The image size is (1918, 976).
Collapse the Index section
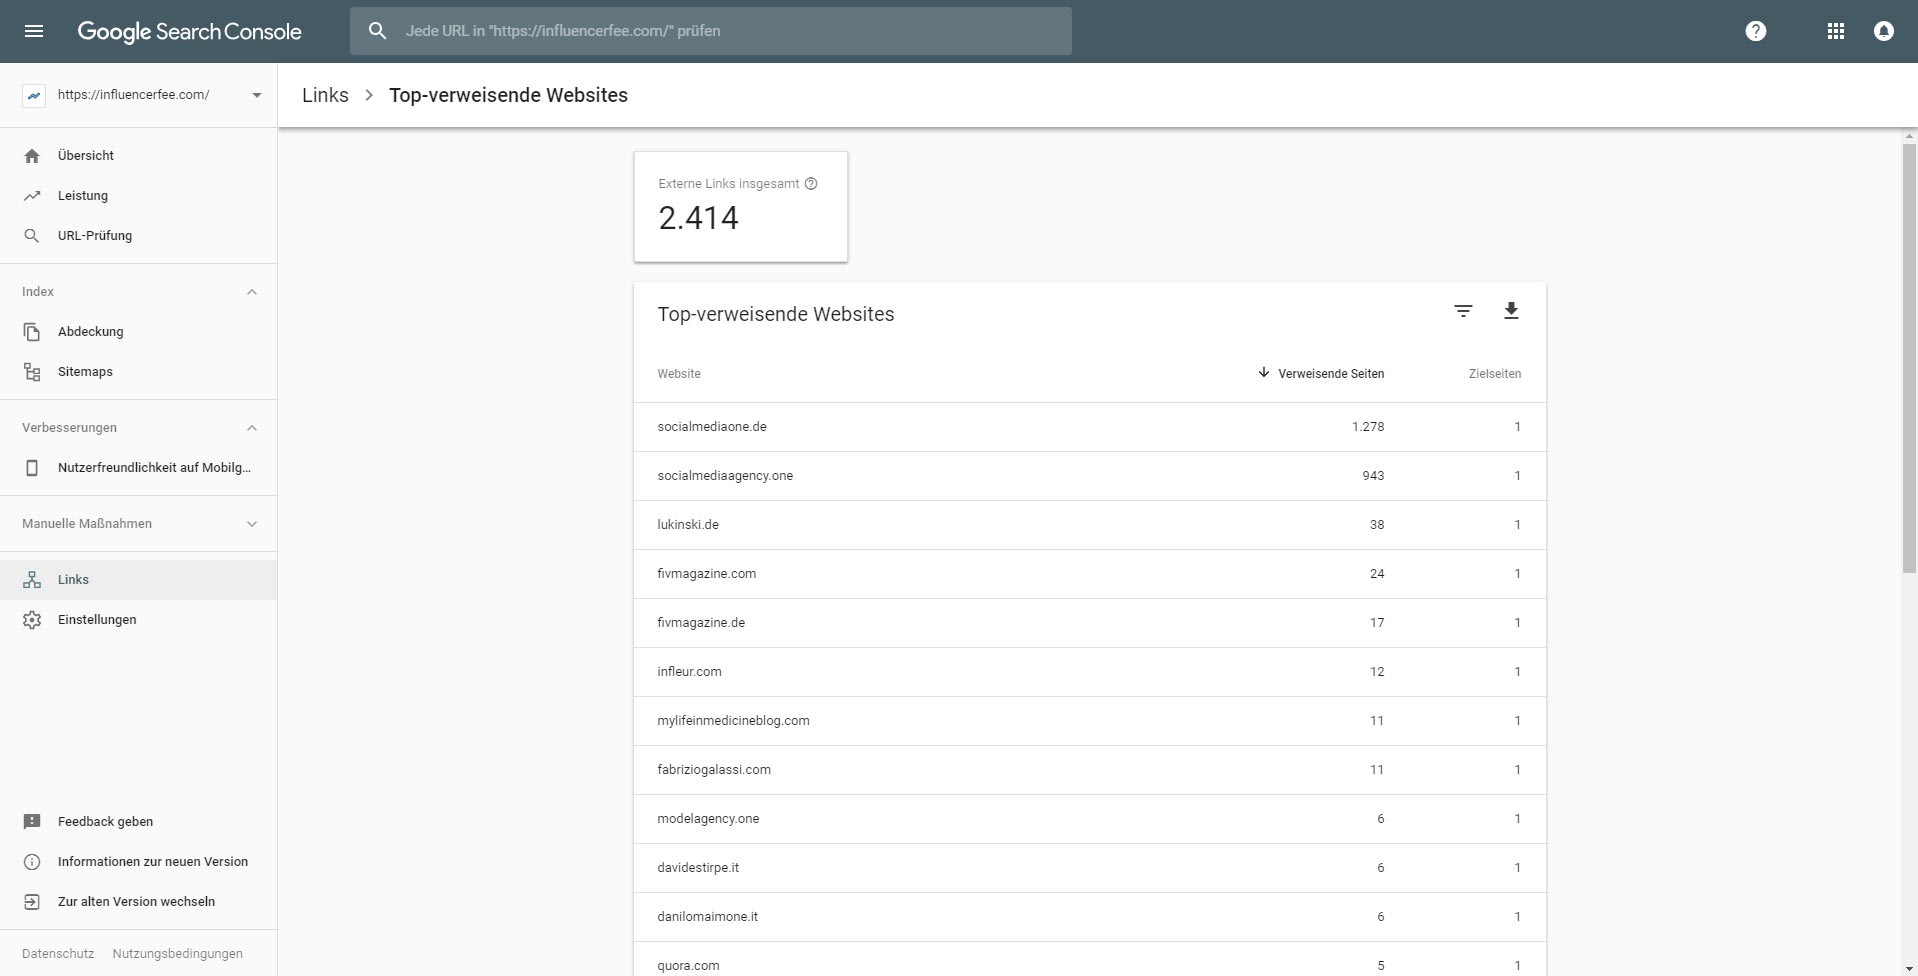pyautogui.click(x=252, y=292)
